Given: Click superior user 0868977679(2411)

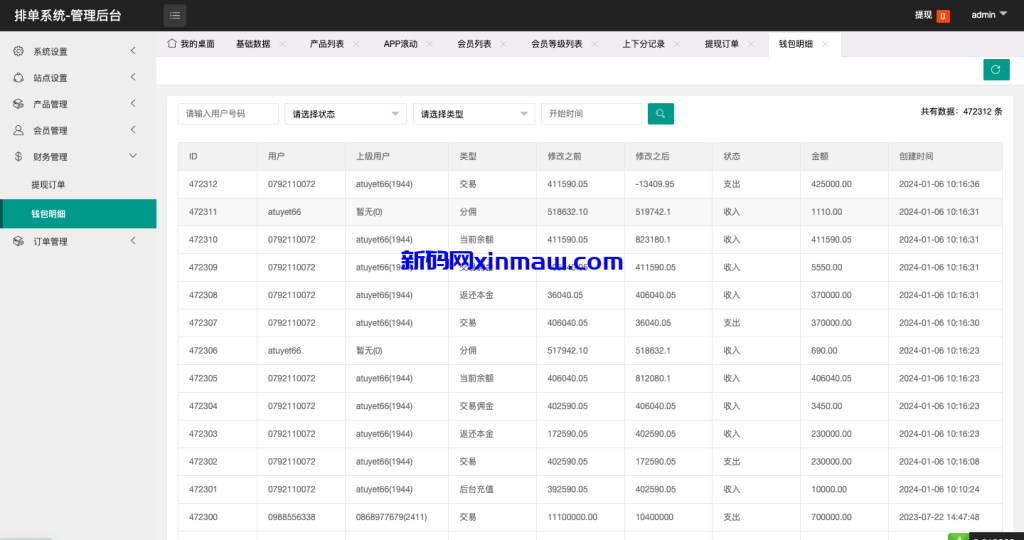Looking at the screenshot, I should pyautogui.click(x=391, y=517).
